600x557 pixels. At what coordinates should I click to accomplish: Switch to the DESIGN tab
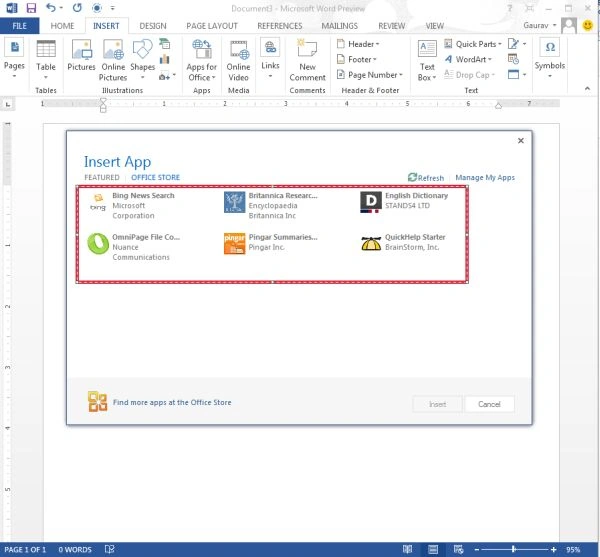click(x=153, y=26)
